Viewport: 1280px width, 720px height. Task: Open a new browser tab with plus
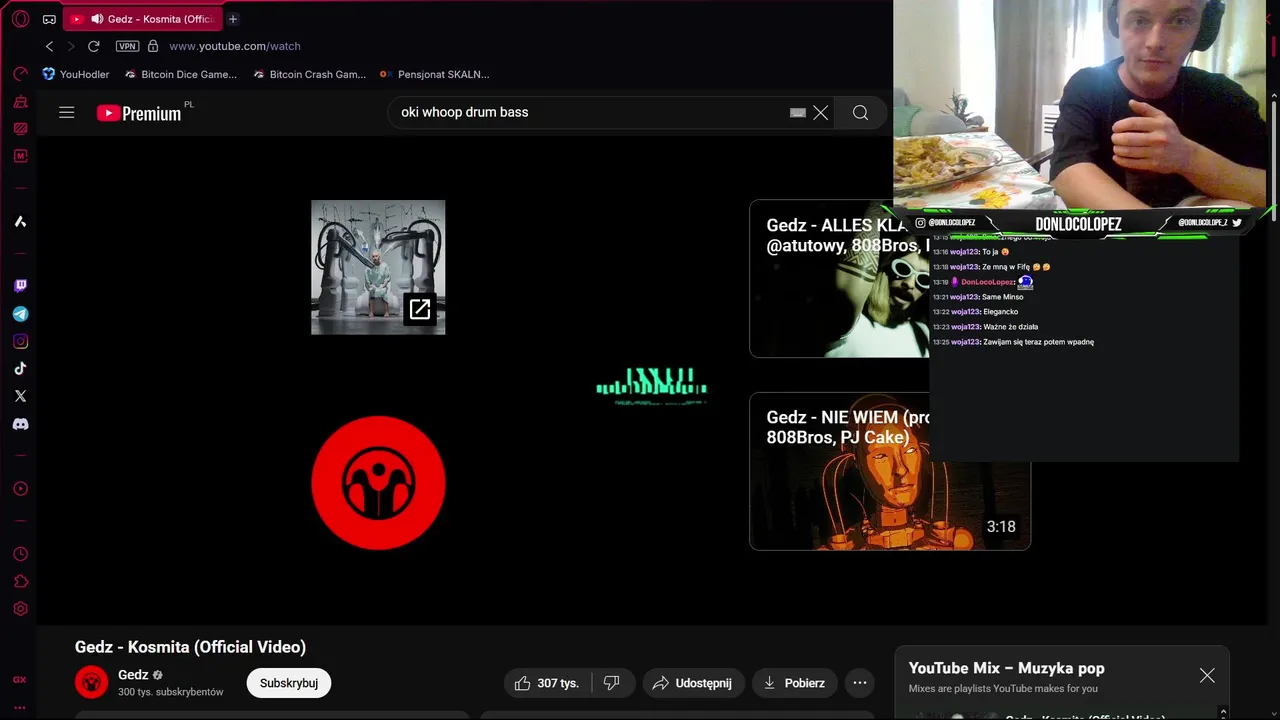[233, 19]
